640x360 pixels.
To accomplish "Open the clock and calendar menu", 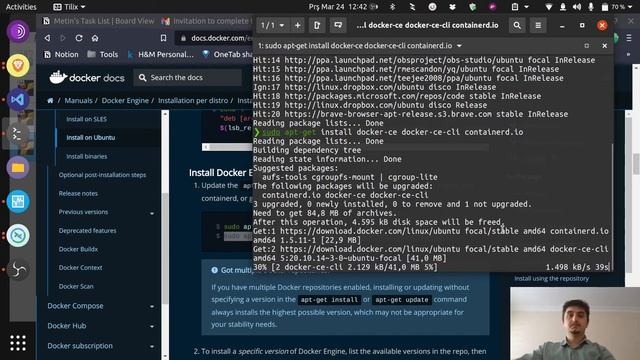I will tap(338, 7).
